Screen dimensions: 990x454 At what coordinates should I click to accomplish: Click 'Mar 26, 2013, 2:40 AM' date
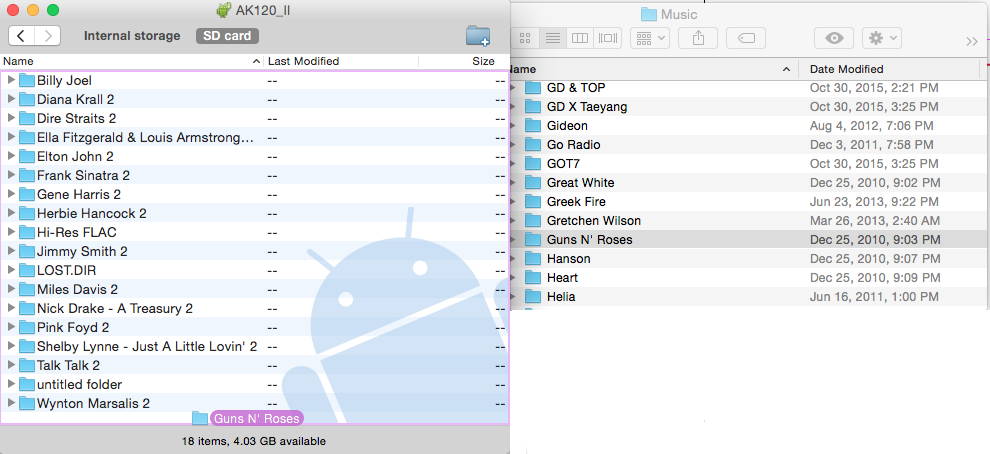click(875, 220)
